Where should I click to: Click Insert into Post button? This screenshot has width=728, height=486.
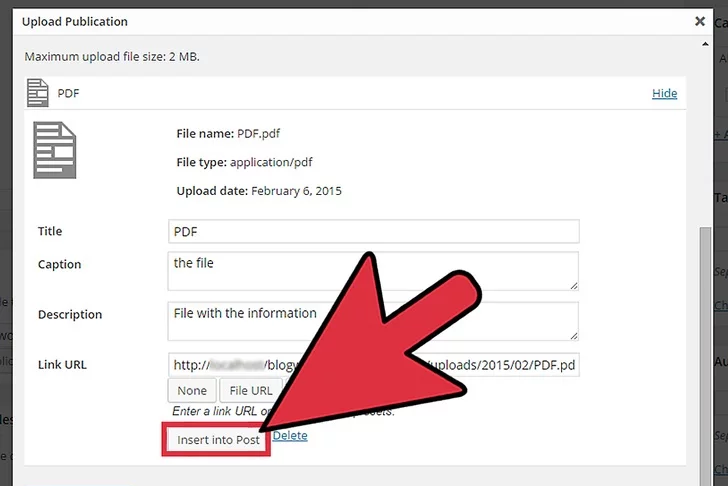(x=217, y=441)
